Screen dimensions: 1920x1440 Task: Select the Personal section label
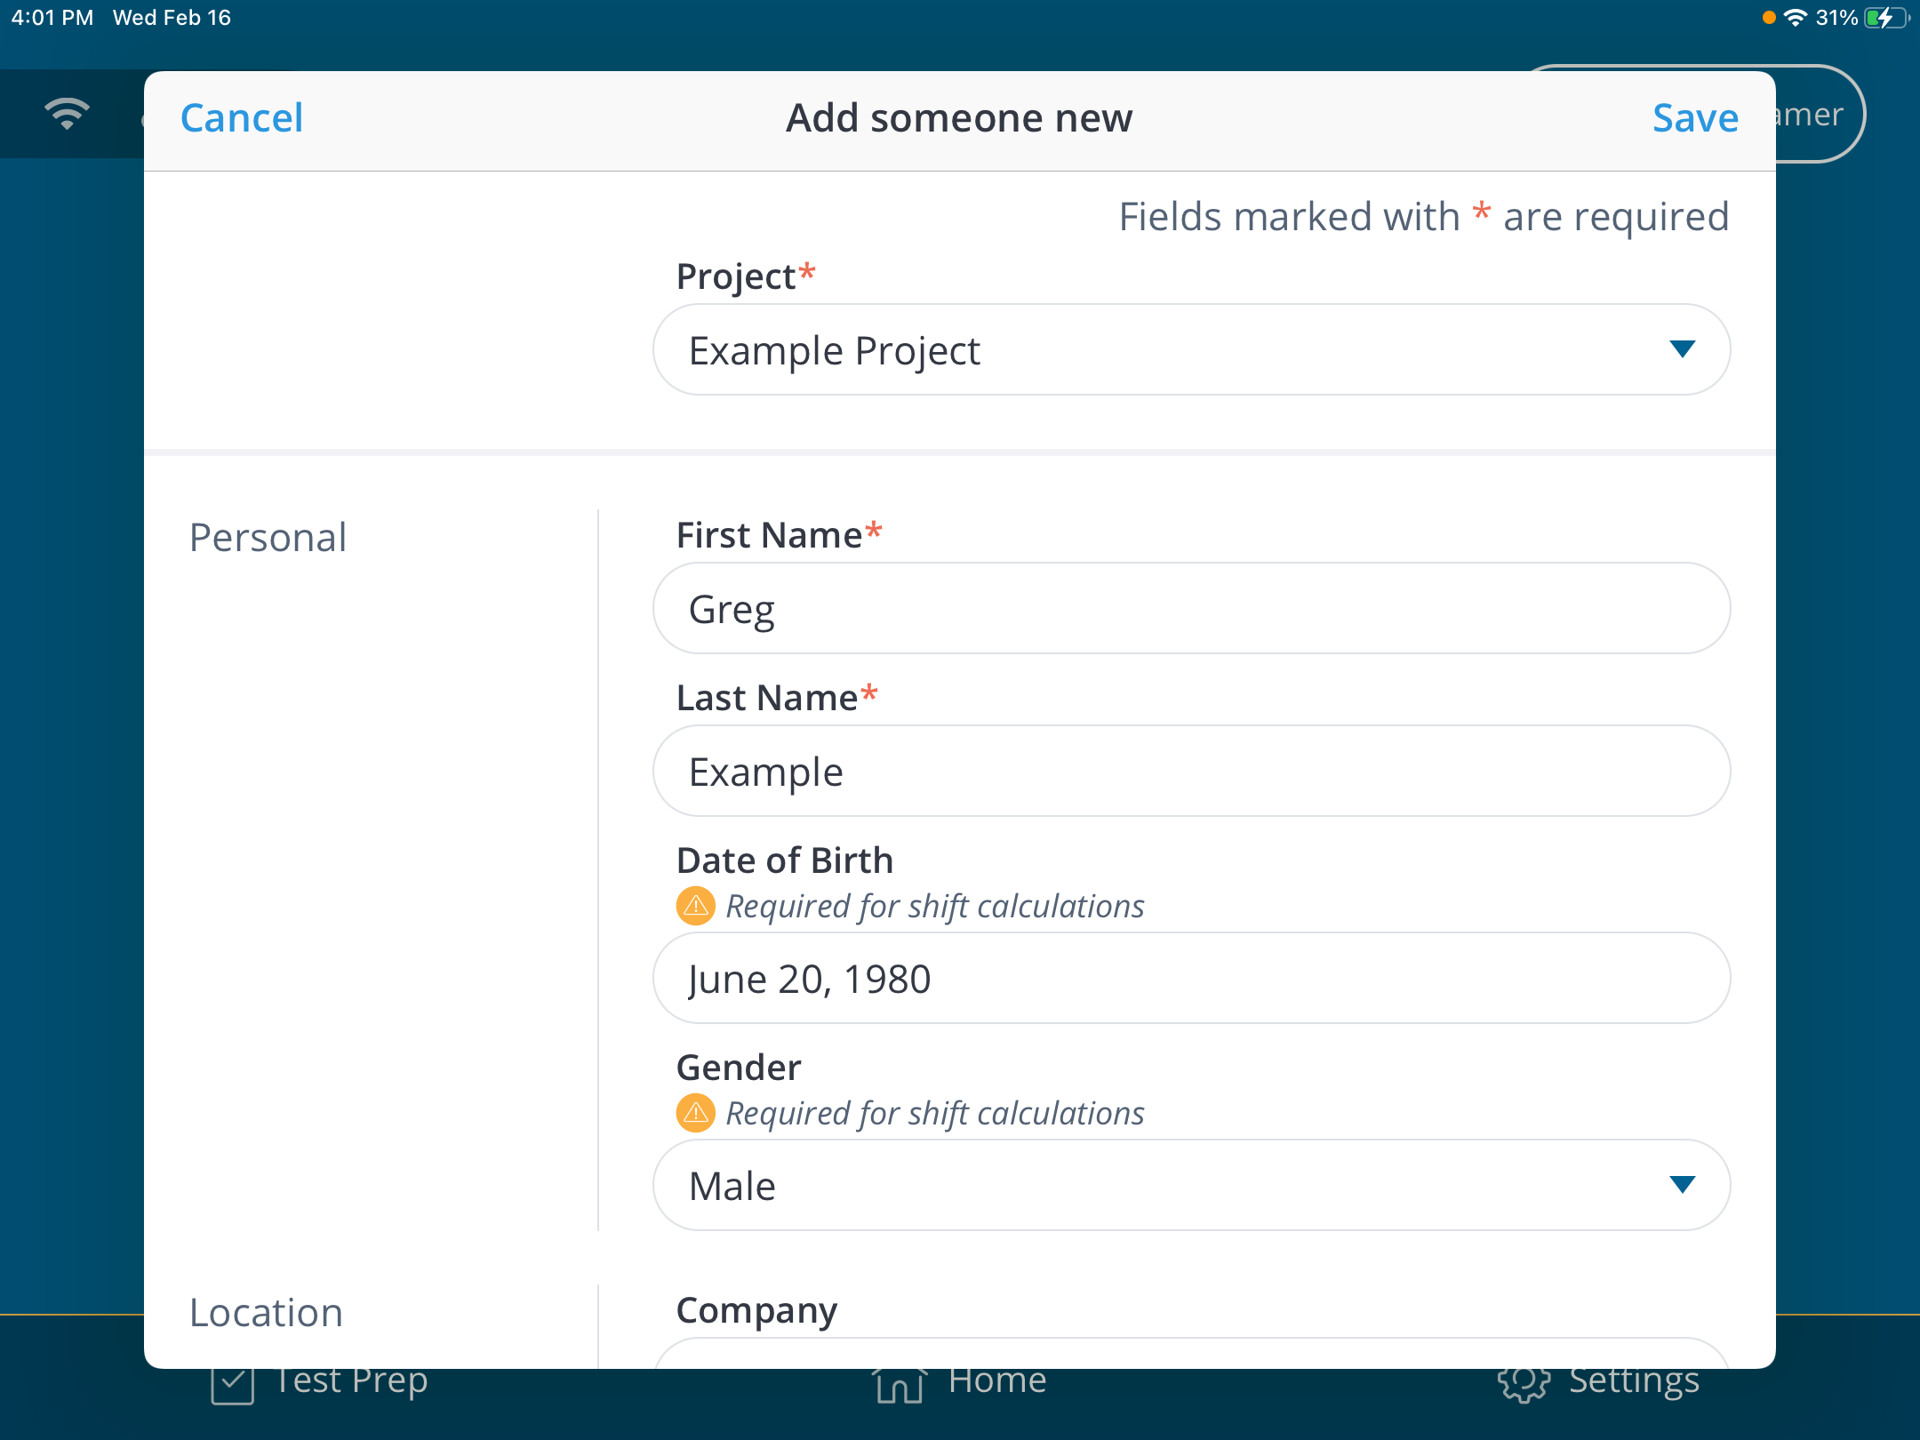[x=268, y=538]
